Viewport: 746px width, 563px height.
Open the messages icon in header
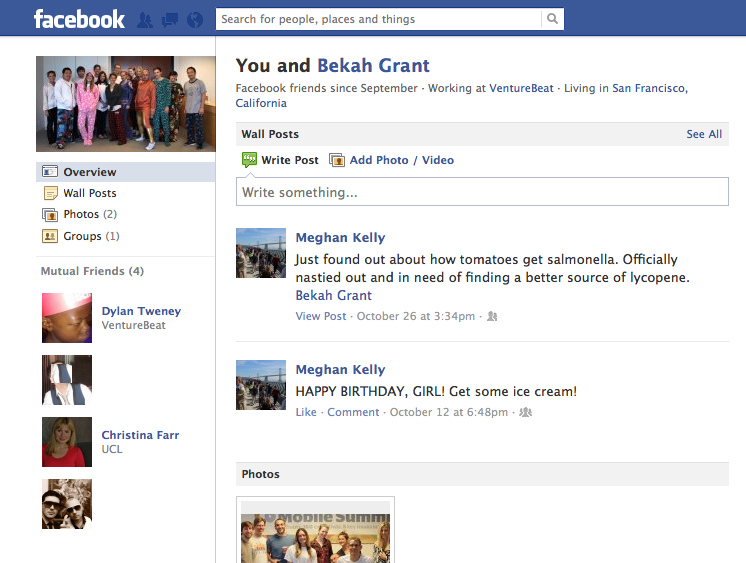point(170,20)
